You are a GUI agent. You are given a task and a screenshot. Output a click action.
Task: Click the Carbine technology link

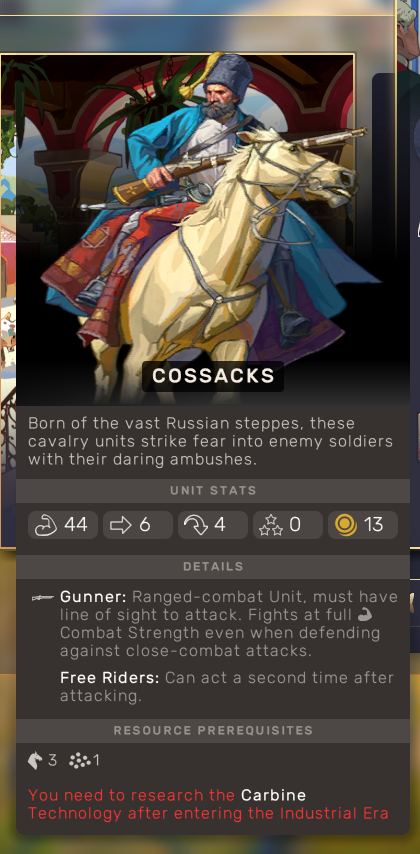click(x=273, y=795)
